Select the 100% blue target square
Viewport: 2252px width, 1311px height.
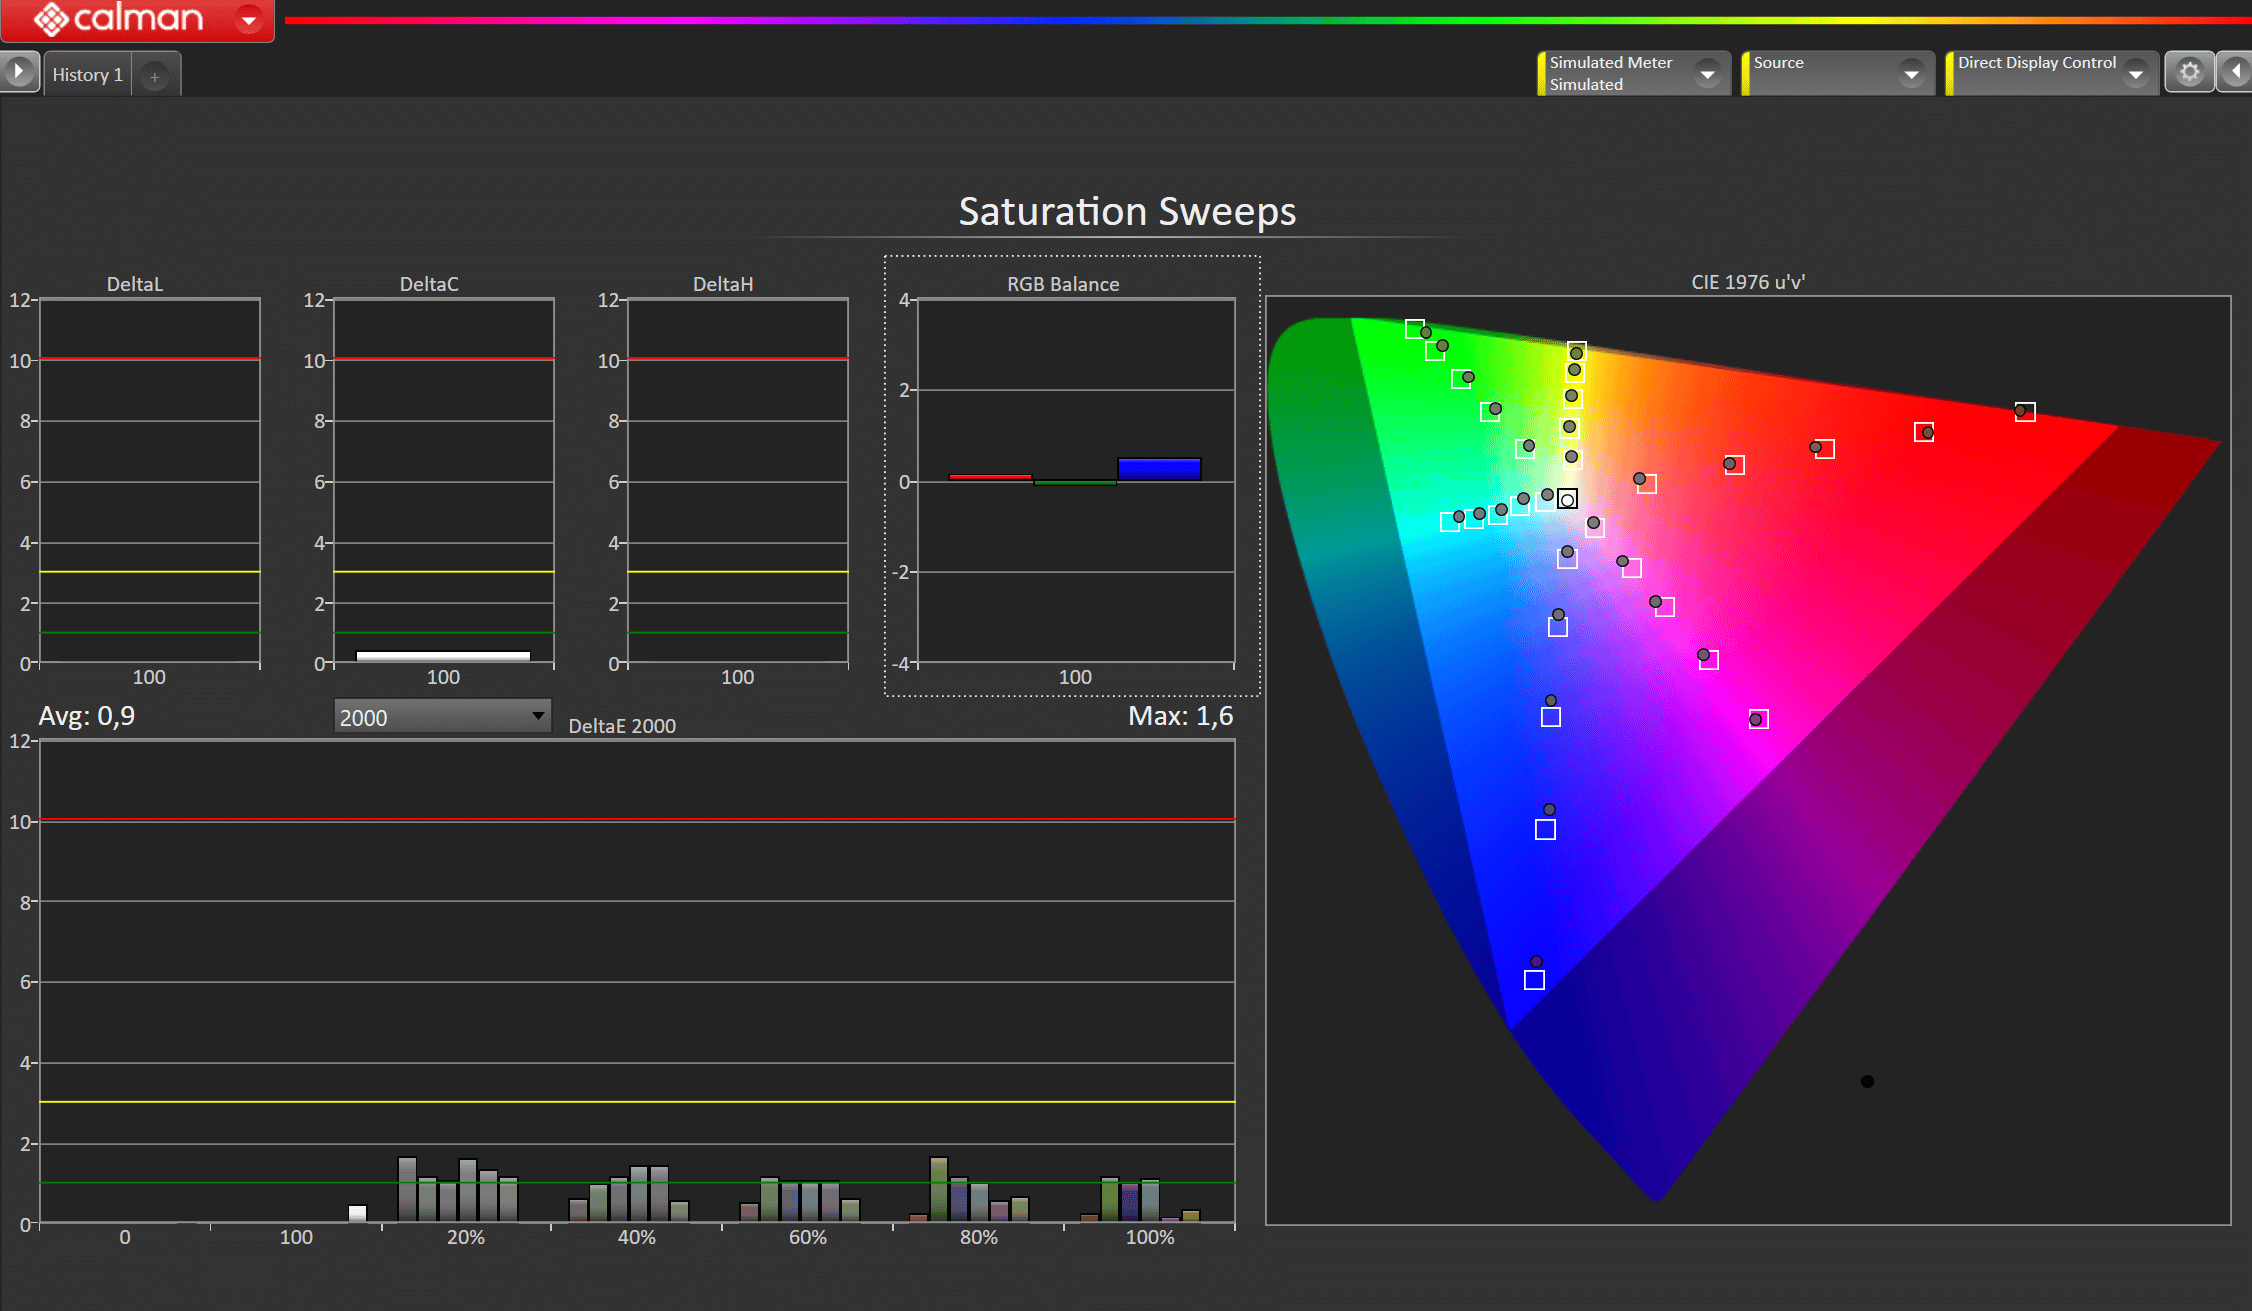[1534, 980]
